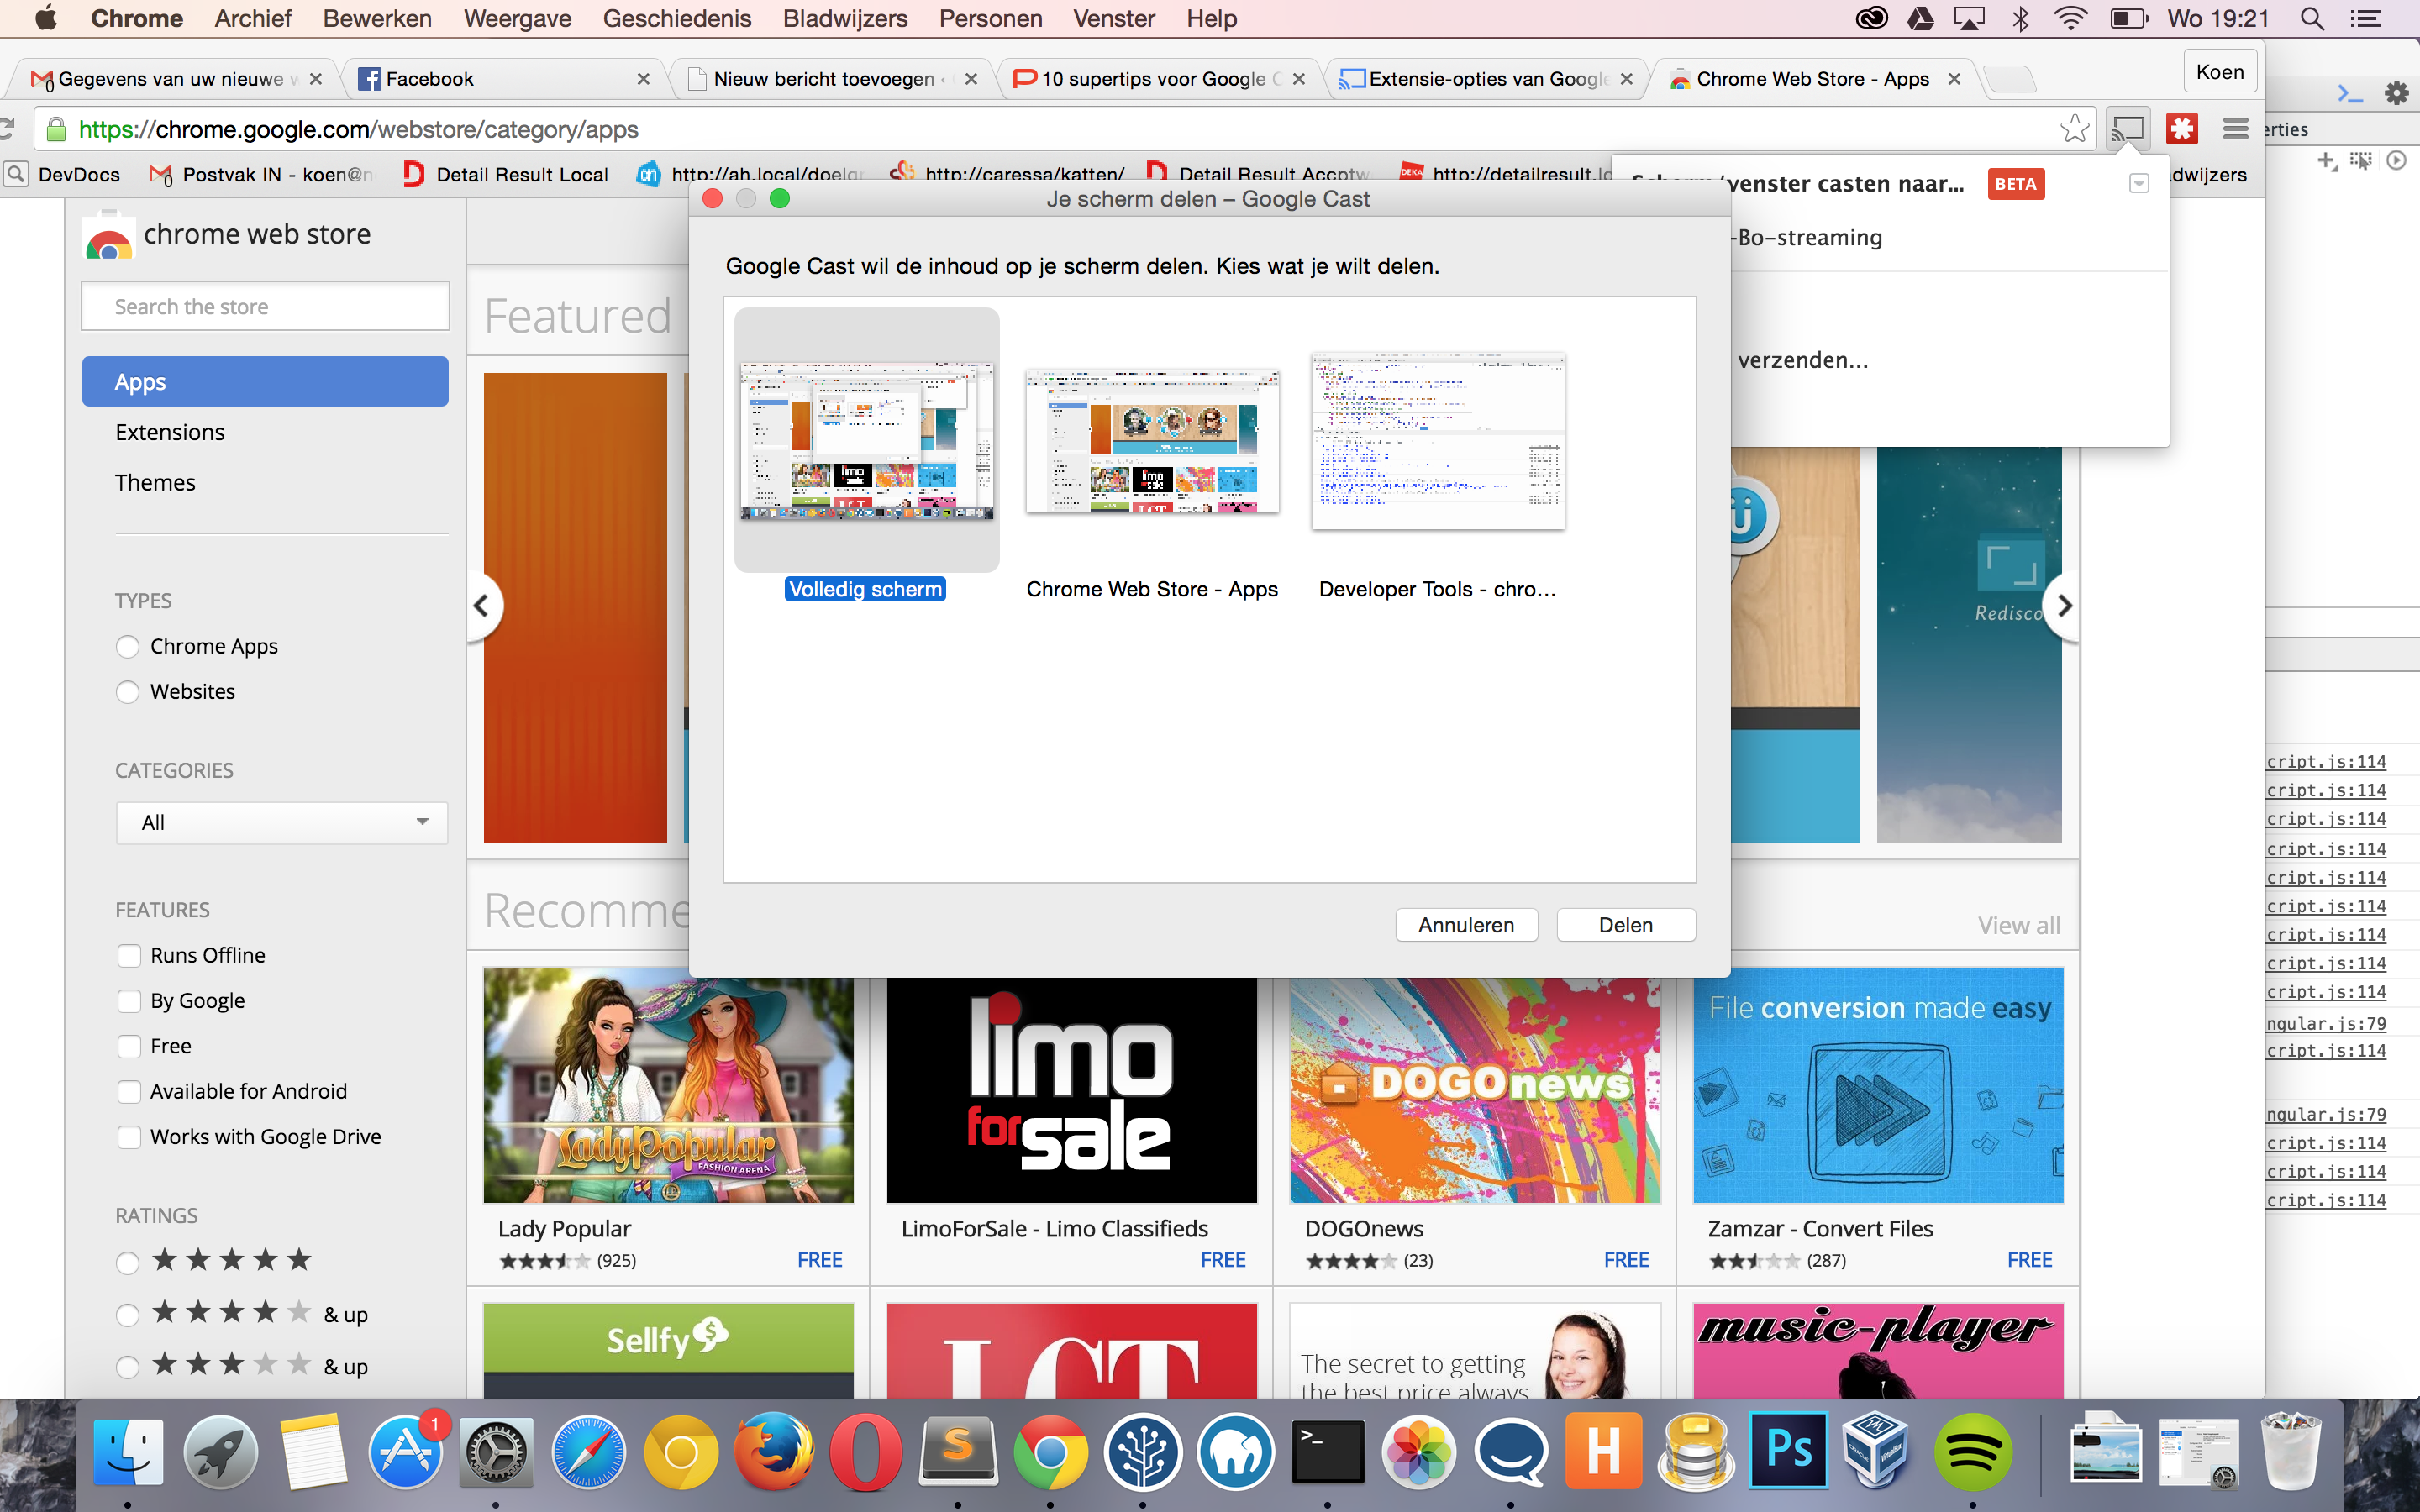The image size is (2420, 1512).
Task: Open Spotify from the dock
Action: click(1972, 1451)
